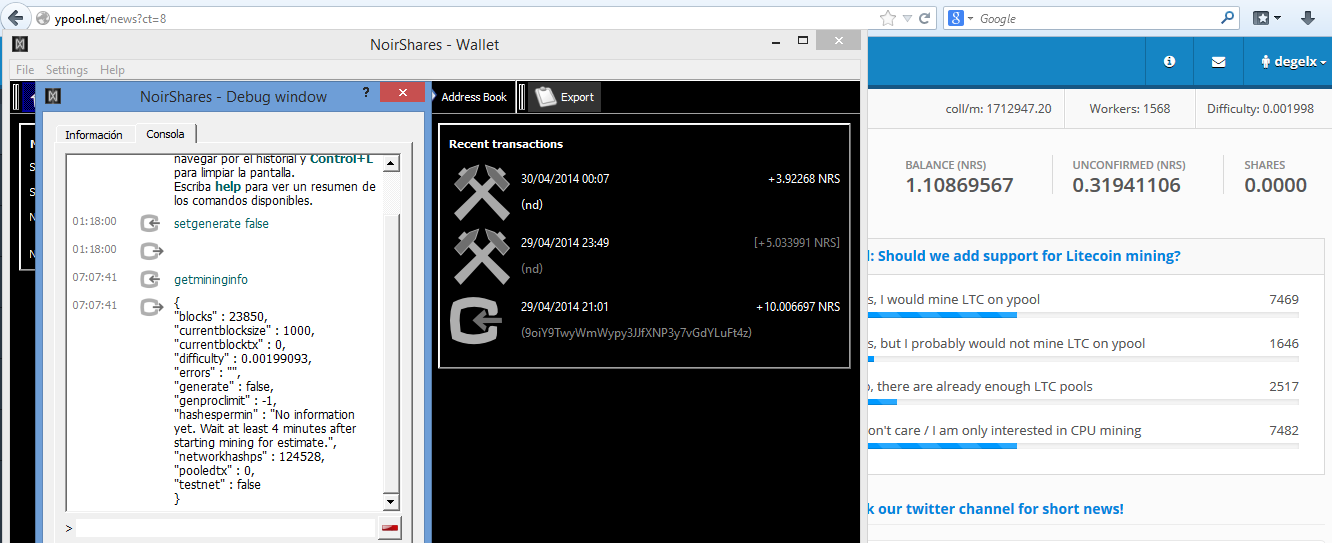This screenshot has height=543, width=1332.
Task: Open the downloads arrow icon
Action: click(1308, 18)
